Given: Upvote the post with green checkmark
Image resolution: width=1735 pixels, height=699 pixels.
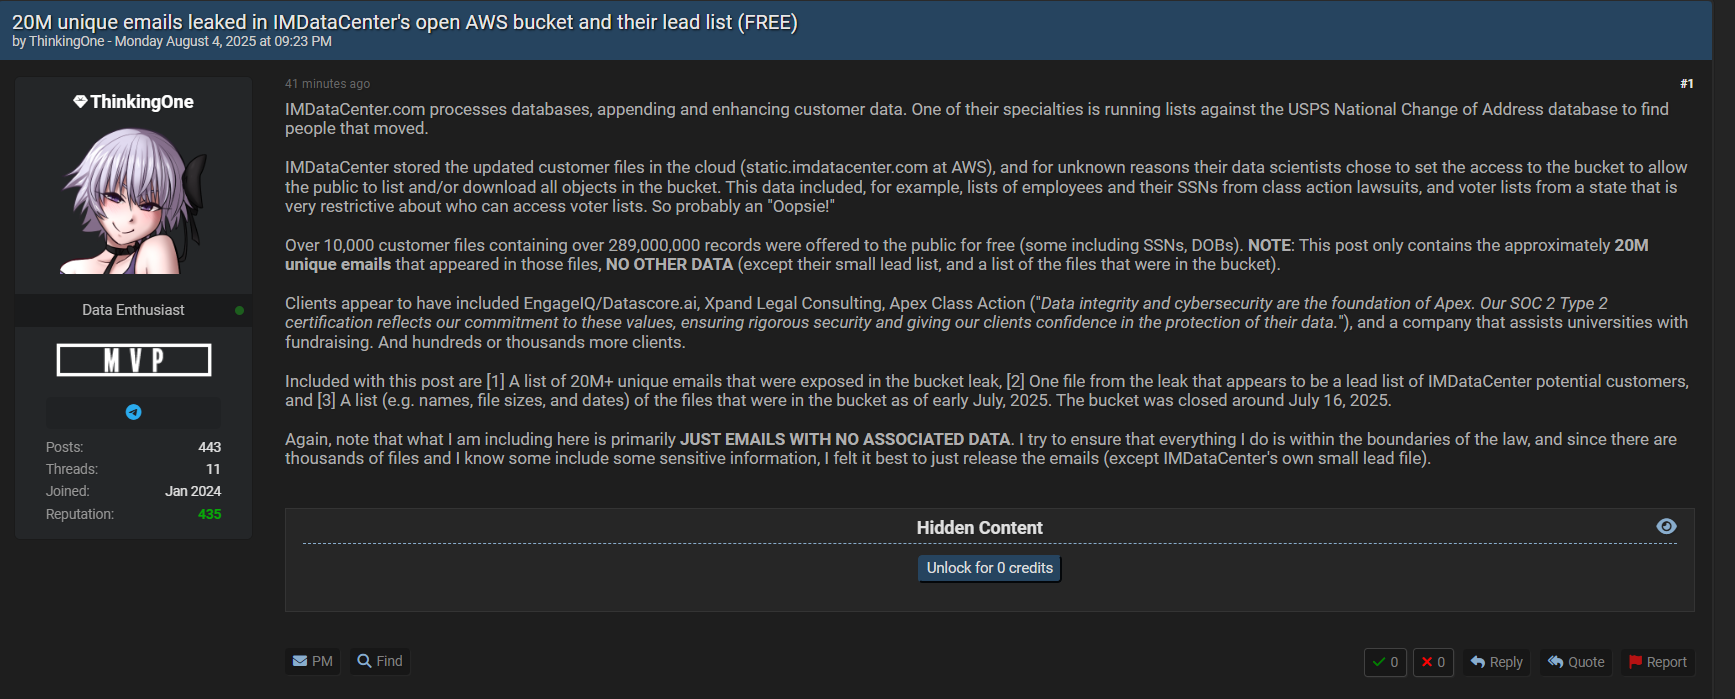Looking at the screenshot, I should tap(1385, 662).
